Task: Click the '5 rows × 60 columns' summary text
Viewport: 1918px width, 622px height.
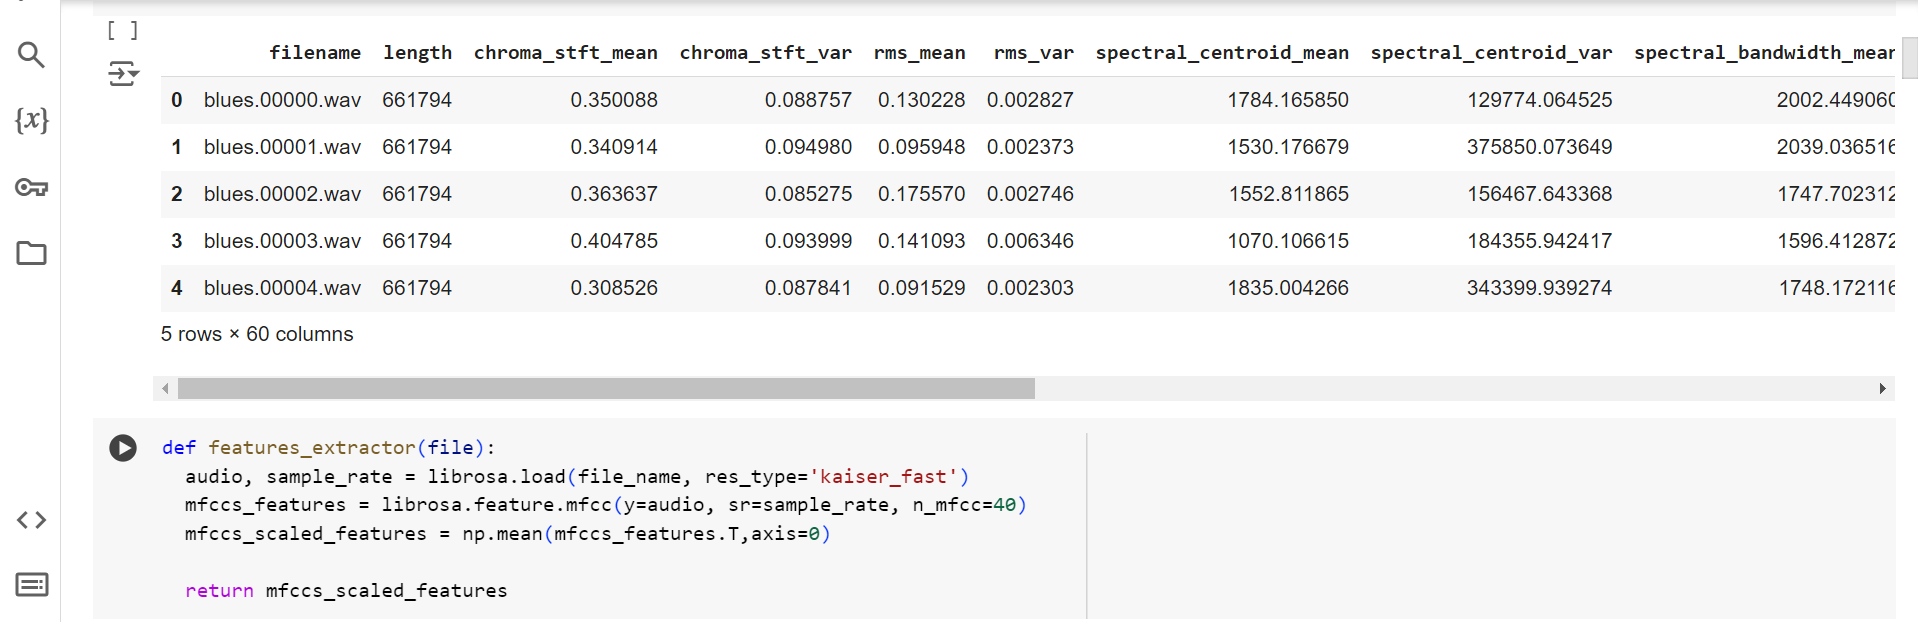Action: tap(257, 334)
